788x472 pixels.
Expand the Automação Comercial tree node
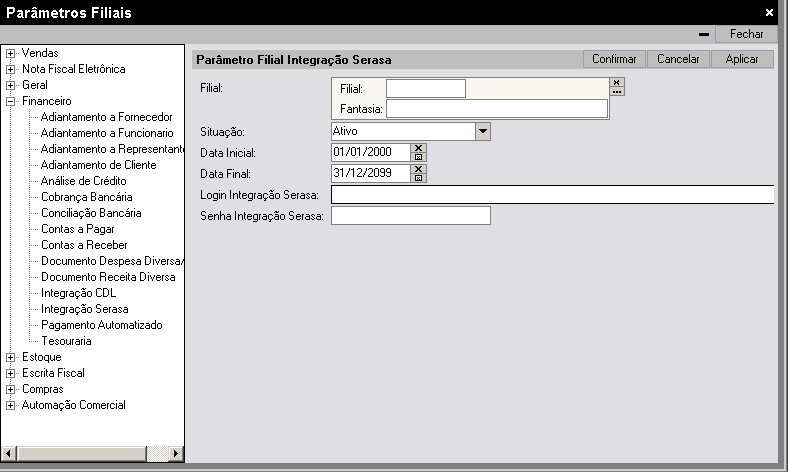pyautogui.click(x=10, y=406)
